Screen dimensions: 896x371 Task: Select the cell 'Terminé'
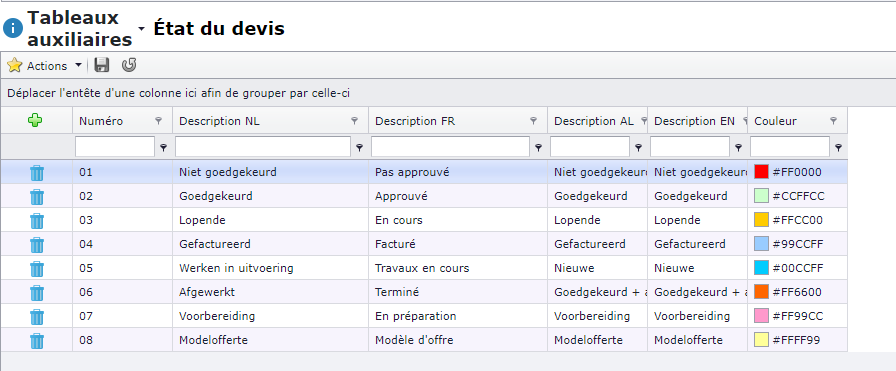[458, 292]
